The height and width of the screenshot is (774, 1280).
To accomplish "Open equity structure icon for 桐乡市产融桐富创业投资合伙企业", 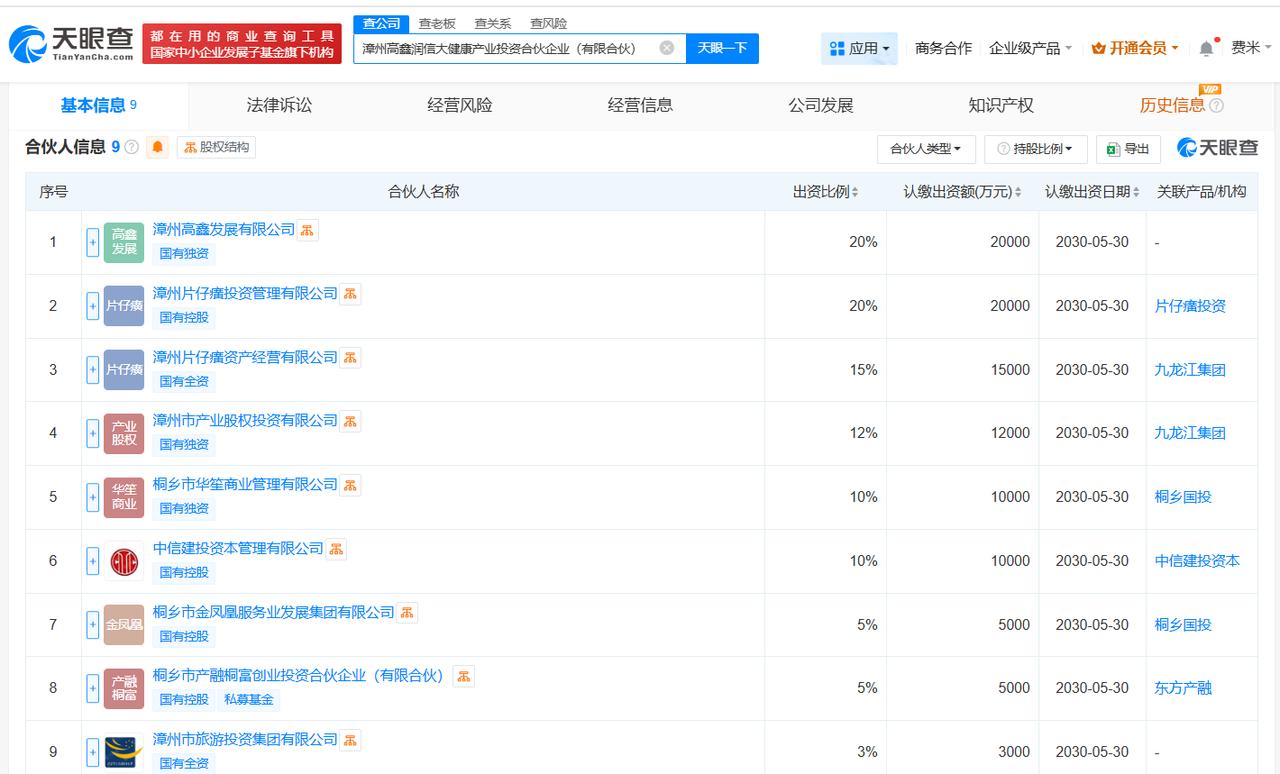I will pos(464,676).
